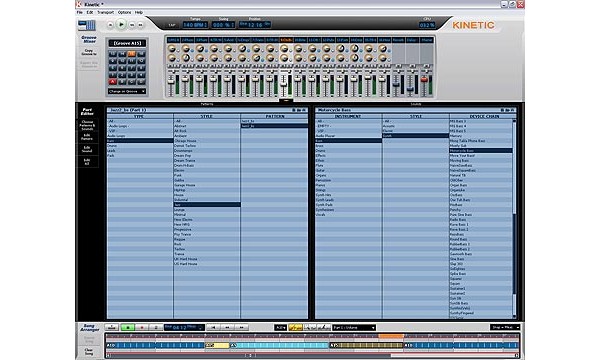600x360 pixels.
Task: Turn the top knob on channel one
Action: 172,49
